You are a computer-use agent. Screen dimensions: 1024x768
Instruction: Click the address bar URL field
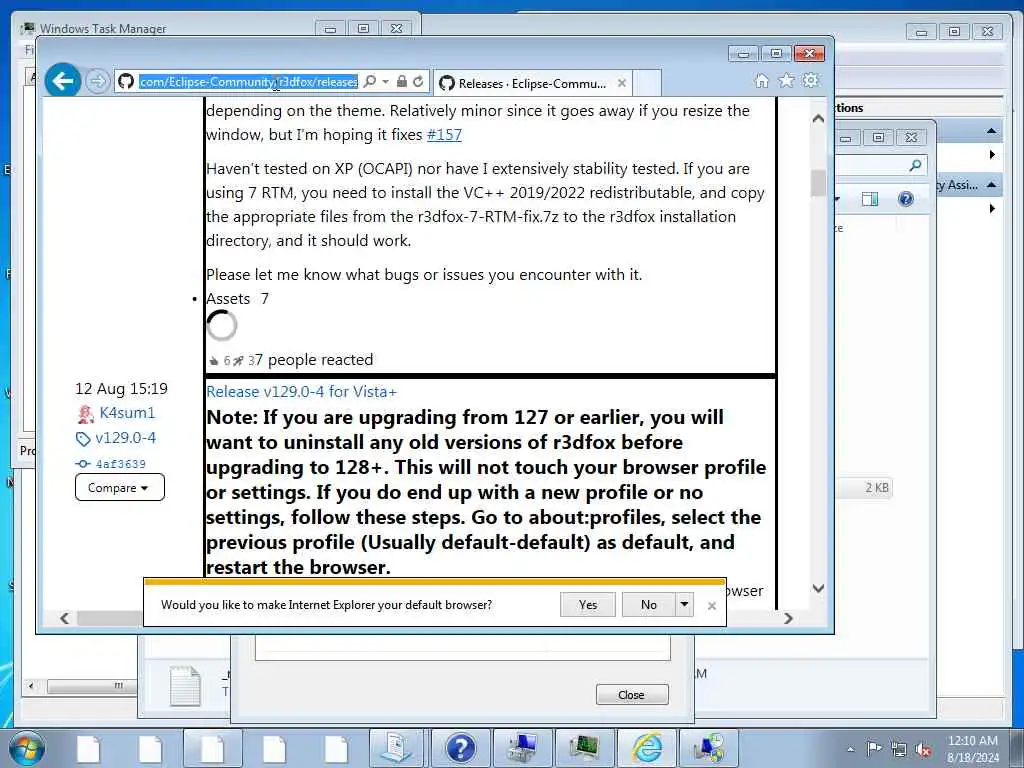pos(248,82)
